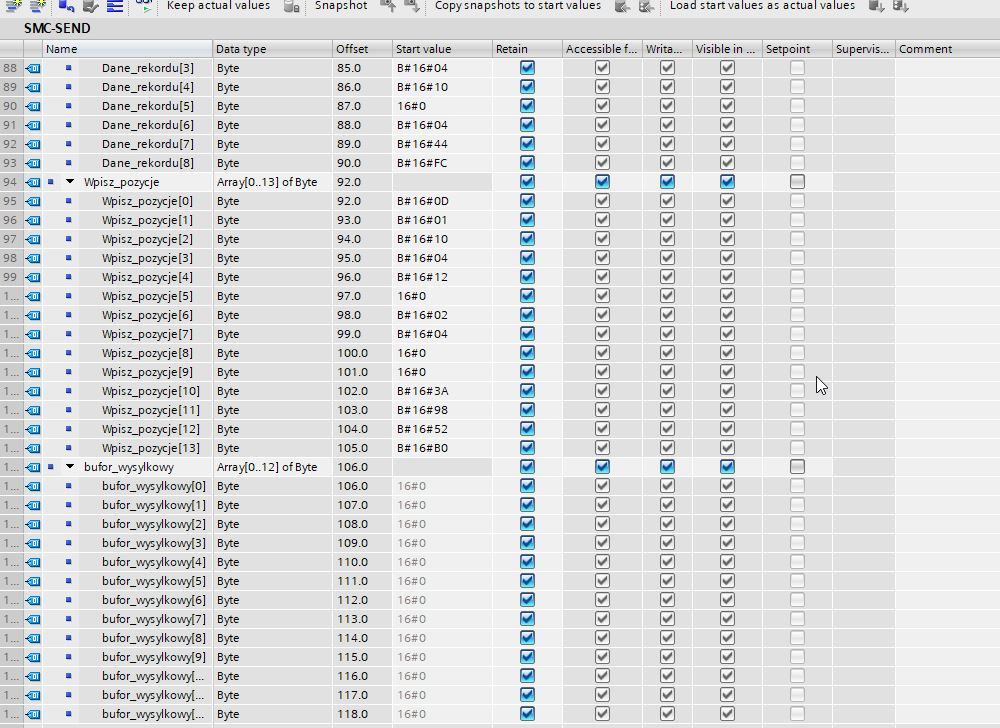Click the tag icon of bufor_wysylkowy[9] row

(x=33, y=657)
